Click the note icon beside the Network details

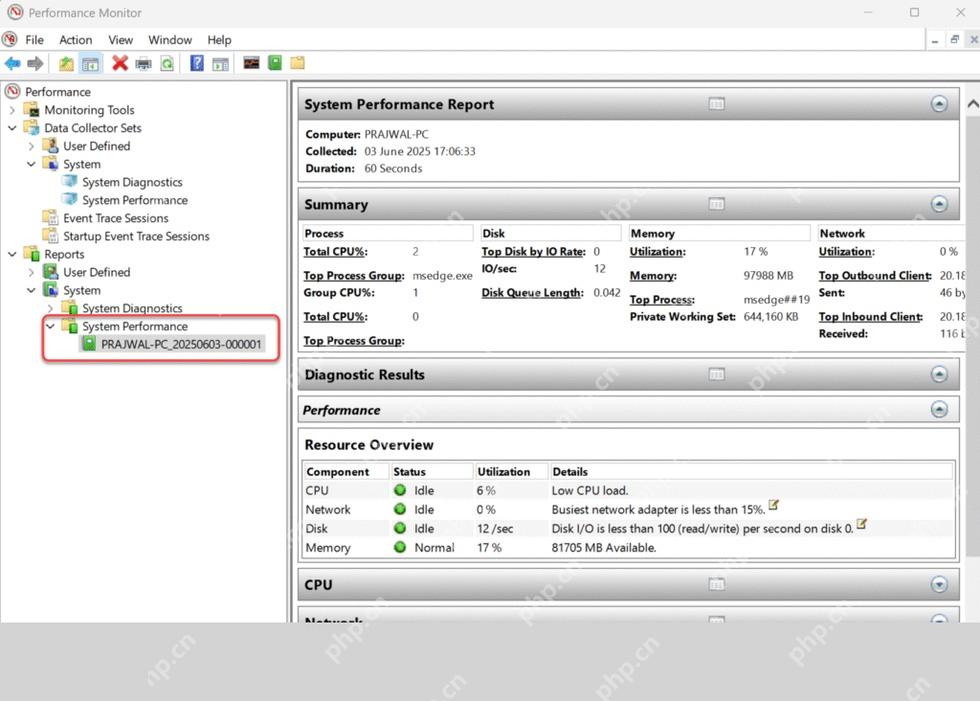tap(774, 505)
